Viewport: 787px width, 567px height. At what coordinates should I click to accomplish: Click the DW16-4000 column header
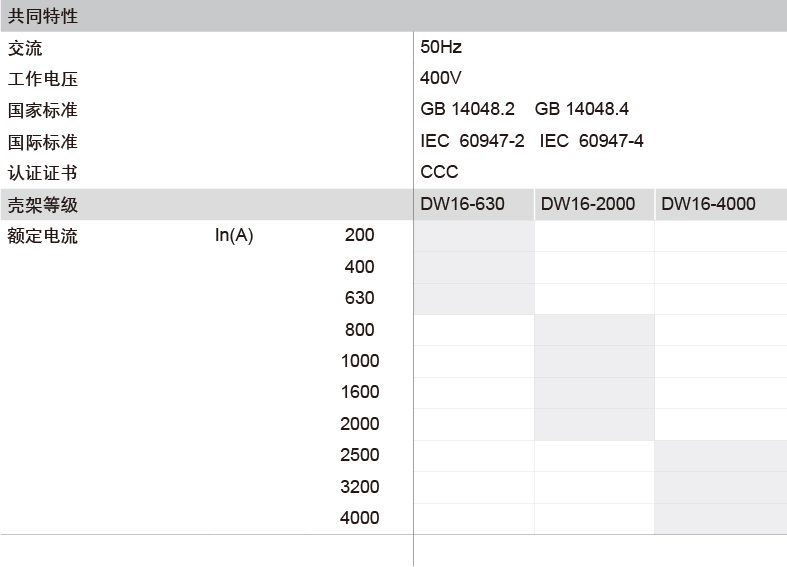708,204
